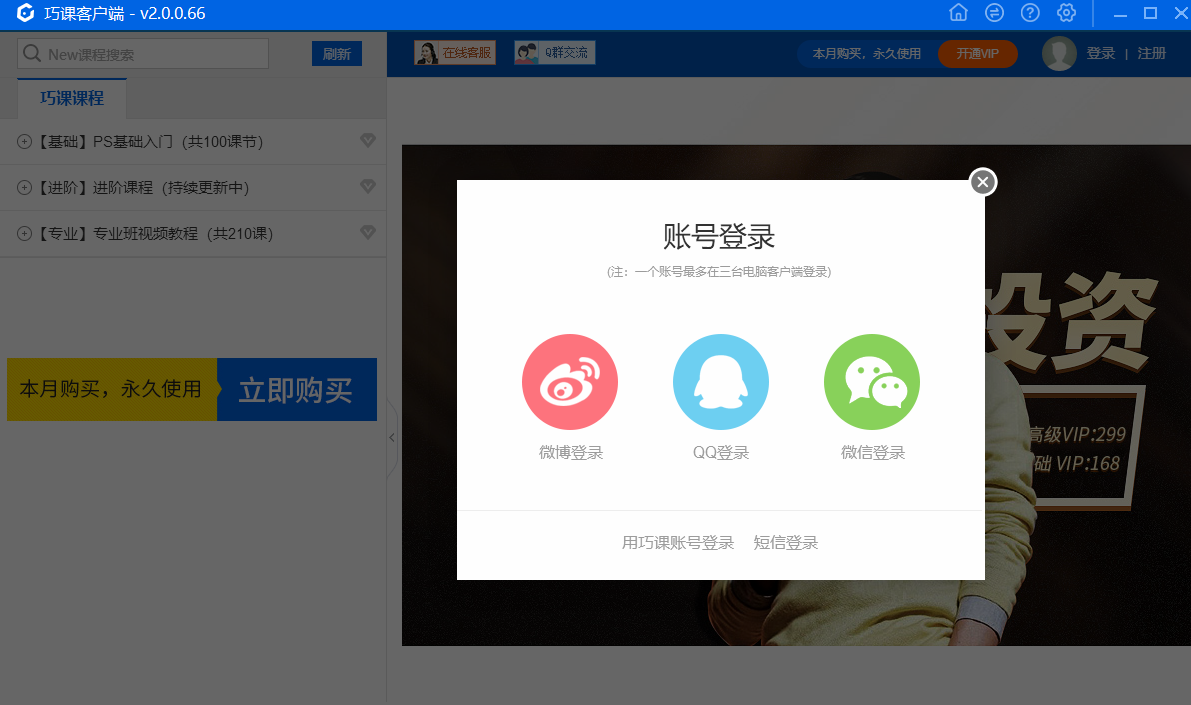Expand the 【进阶】进阶课程 course

pyautogui.click(x=25, y=188)
